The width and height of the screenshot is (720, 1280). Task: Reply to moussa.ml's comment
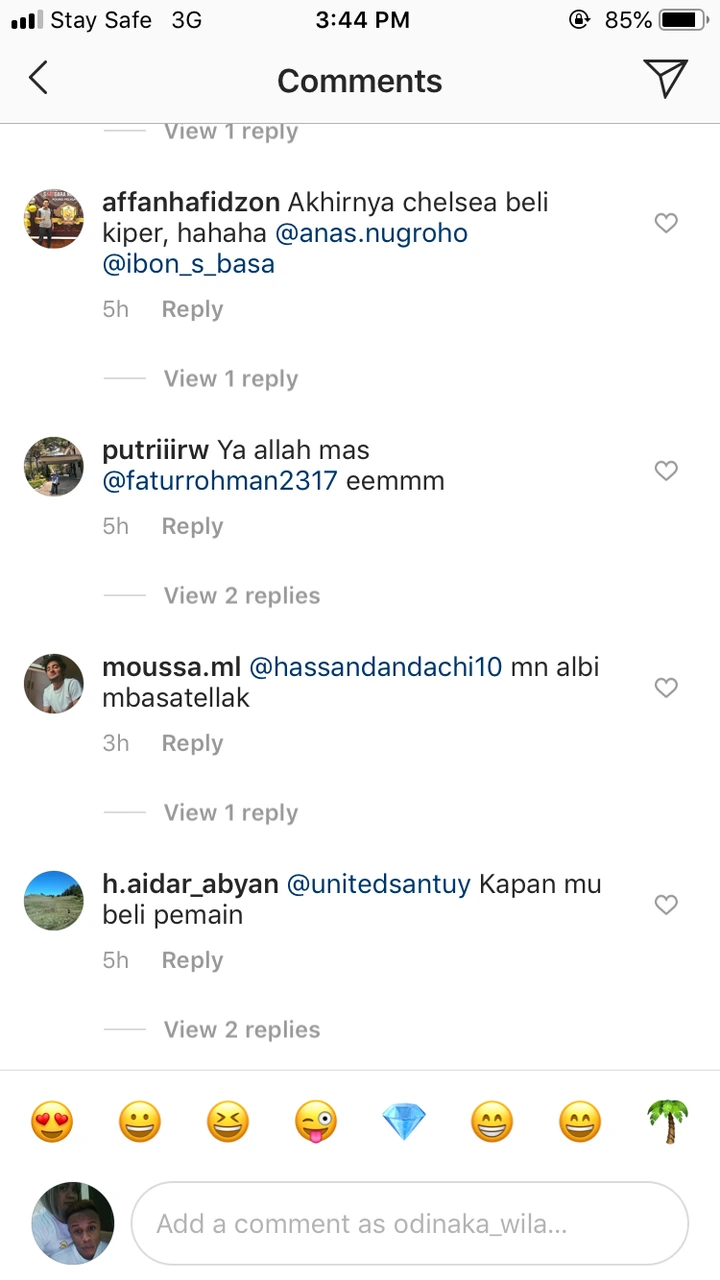tap(192, 743)
